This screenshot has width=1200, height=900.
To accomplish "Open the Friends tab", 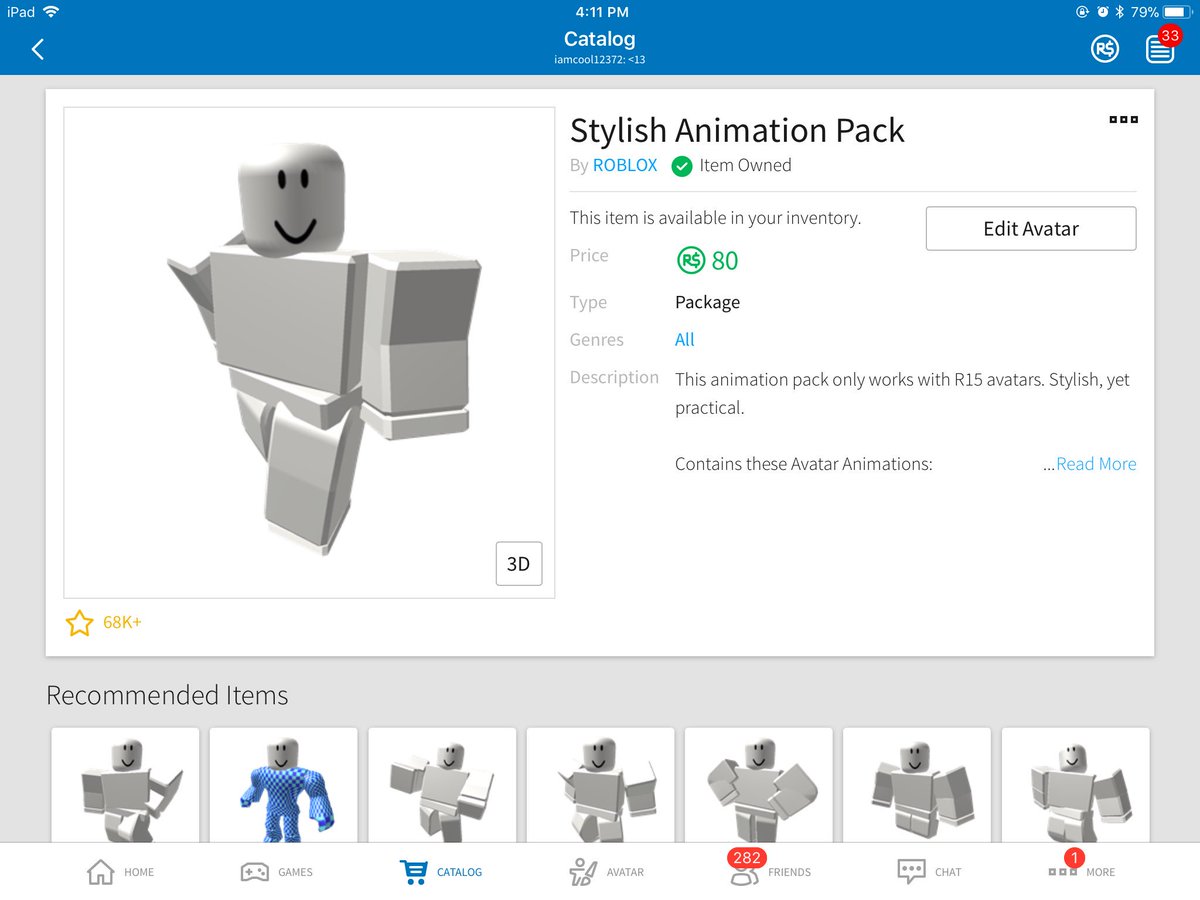I will (x=770, y=870).
